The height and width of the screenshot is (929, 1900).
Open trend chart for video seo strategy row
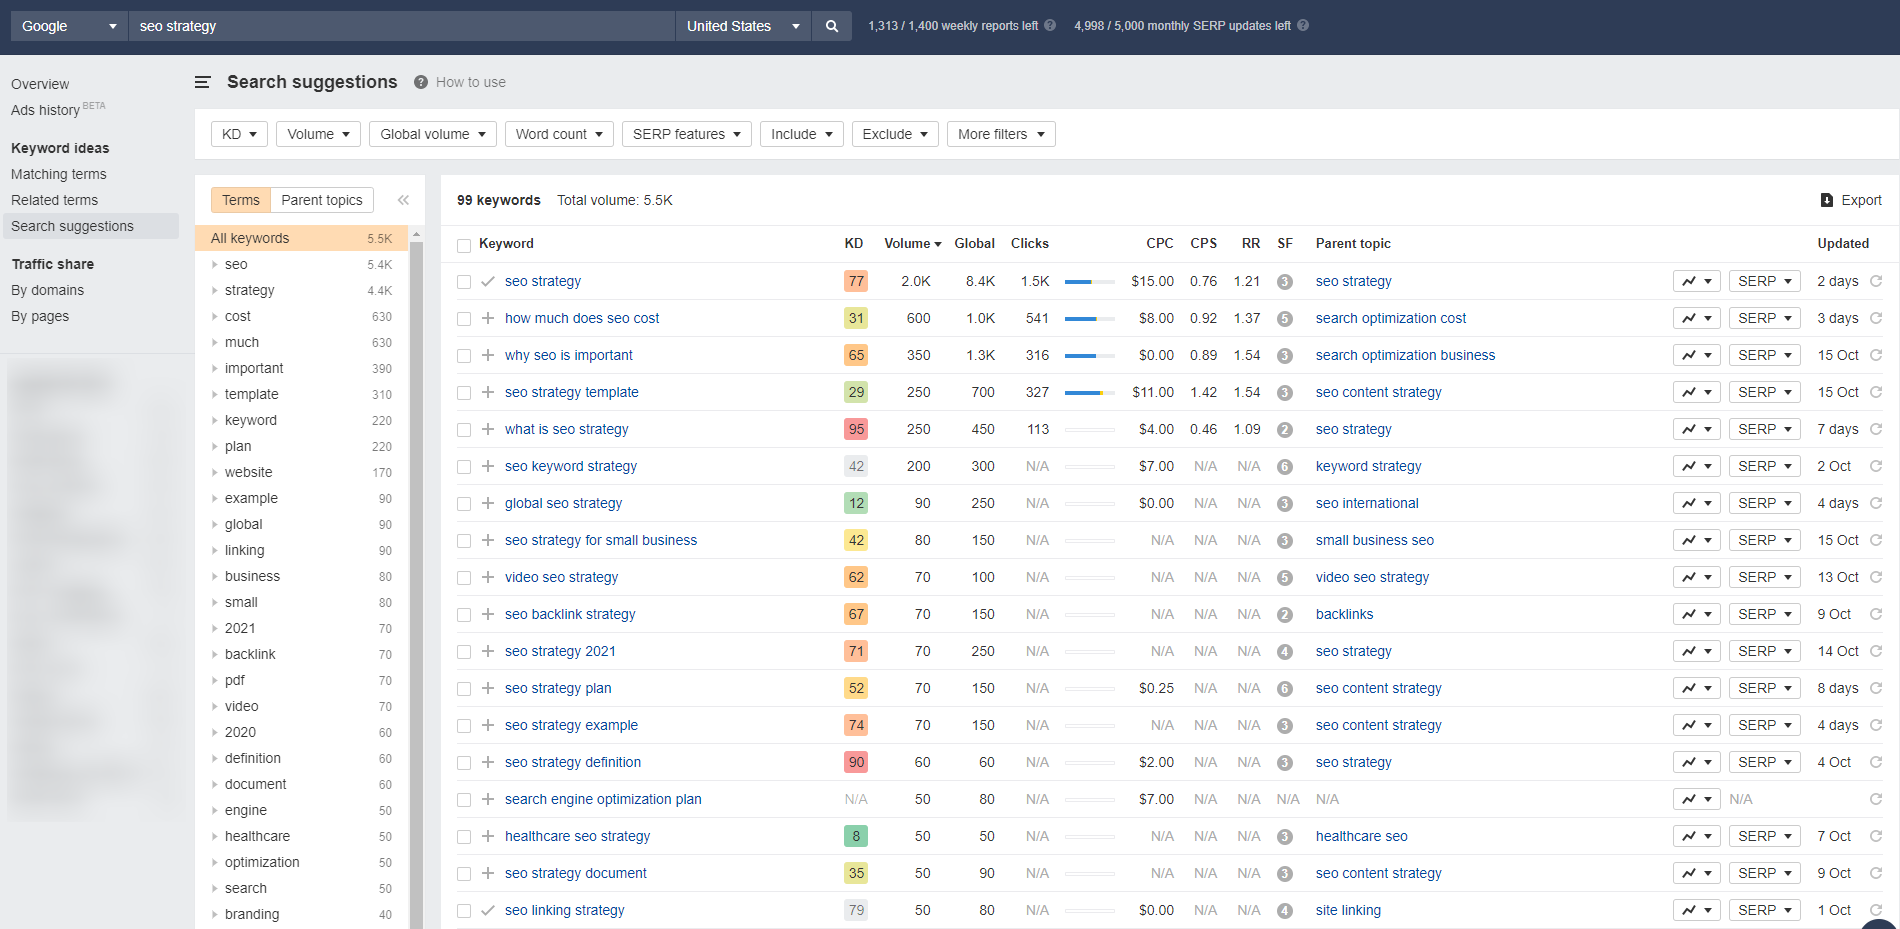pyautogui.click(x=1697, y=577)
